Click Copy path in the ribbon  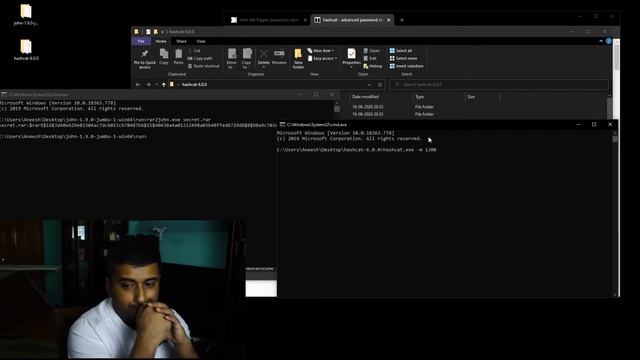click(x=200, y=58)
